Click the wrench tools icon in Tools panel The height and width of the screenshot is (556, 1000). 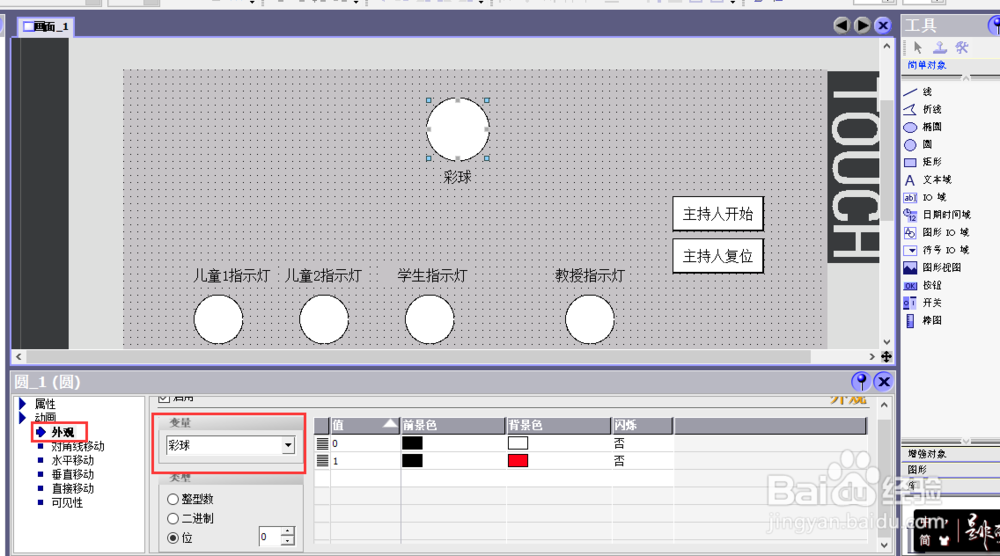click(962, 48)
